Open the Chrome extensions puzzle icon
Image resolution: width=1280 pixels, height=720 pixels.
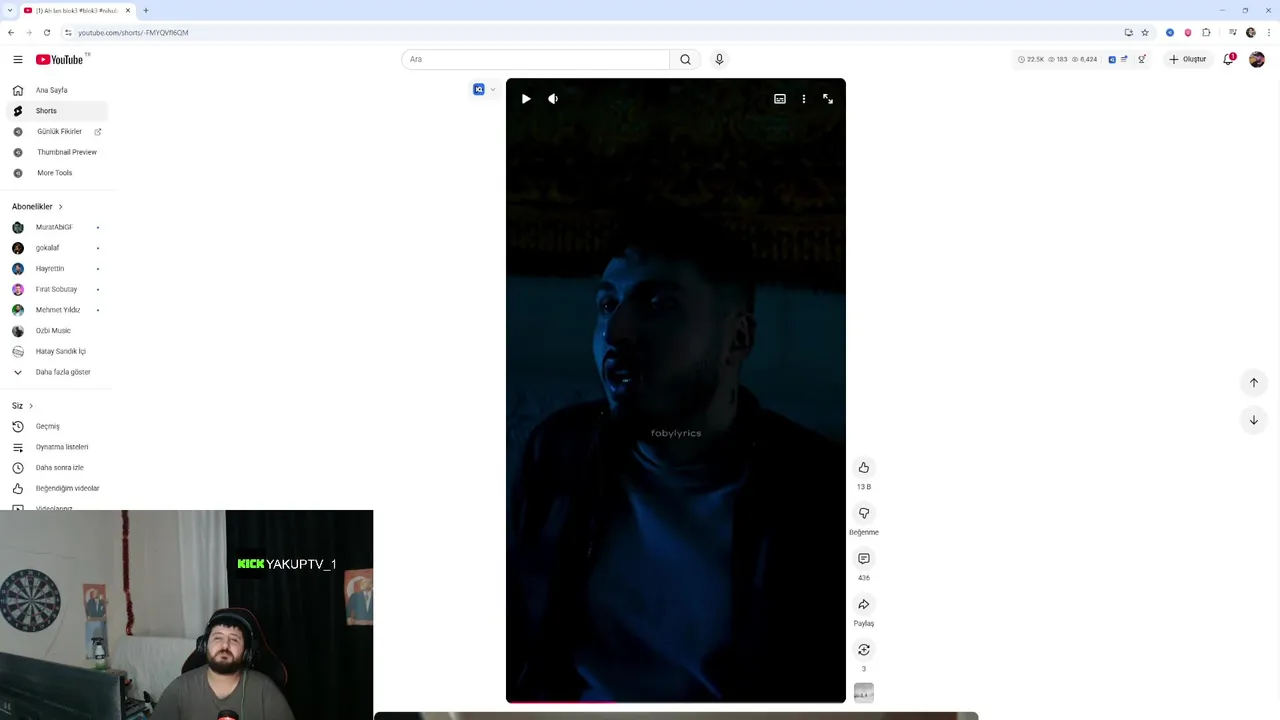[x=1207, y=32]
